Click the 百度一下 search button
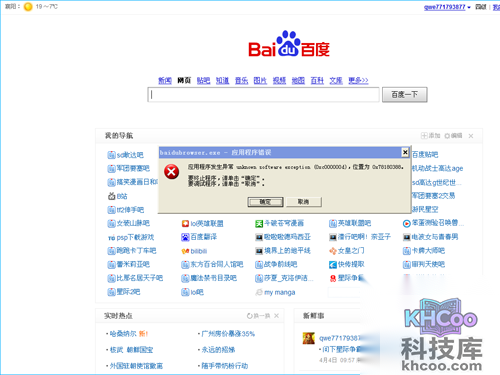Screen dimensions: 500x375 (x=404, y=95)
